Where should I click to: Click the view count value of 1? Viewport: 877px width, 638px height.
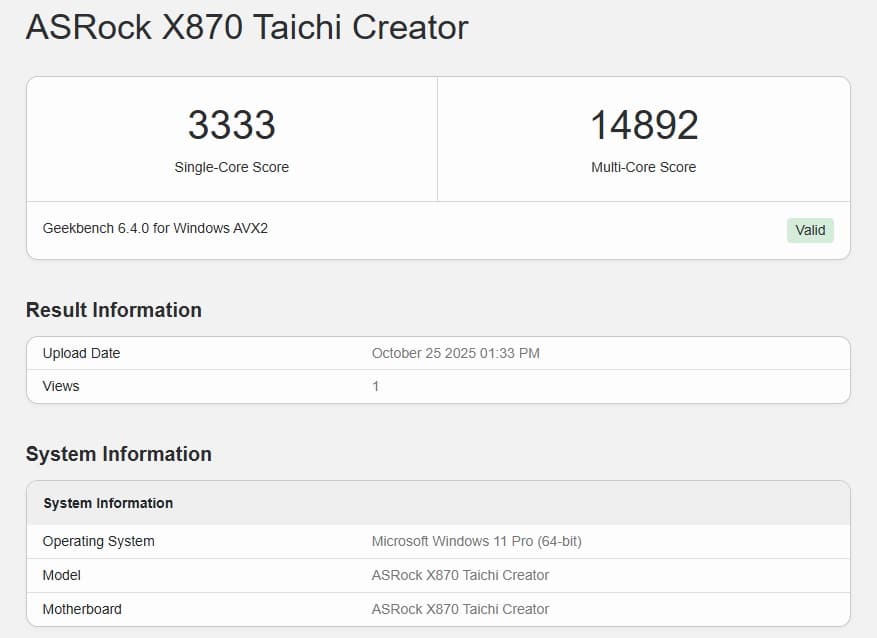coord(376,386)
